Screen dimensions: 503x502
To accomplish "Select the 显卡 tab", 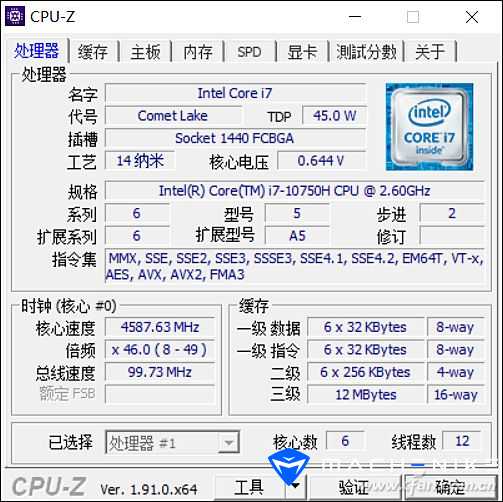I will pyautogui.click(x=302, y=52).
